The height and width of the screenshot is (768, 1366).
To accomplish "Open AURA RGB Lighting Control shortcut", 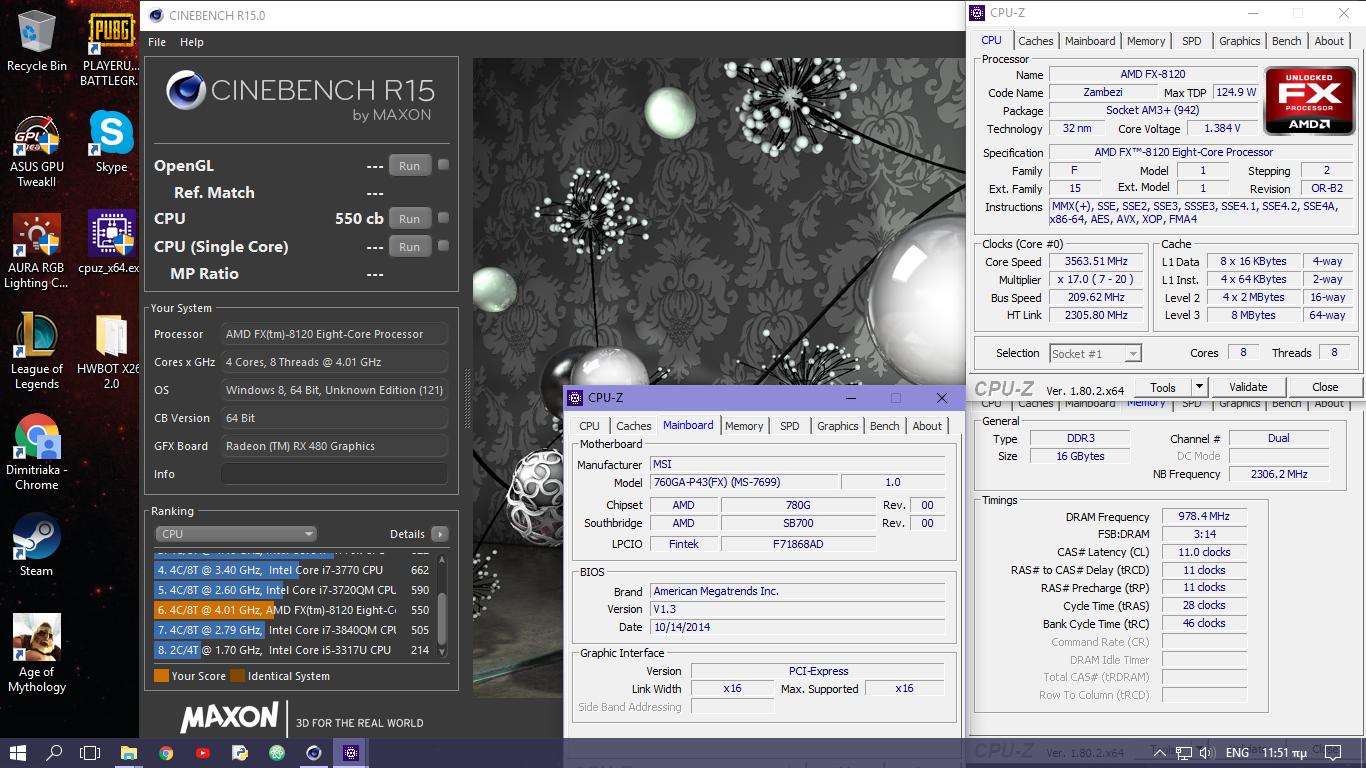I will coord(37,250).
